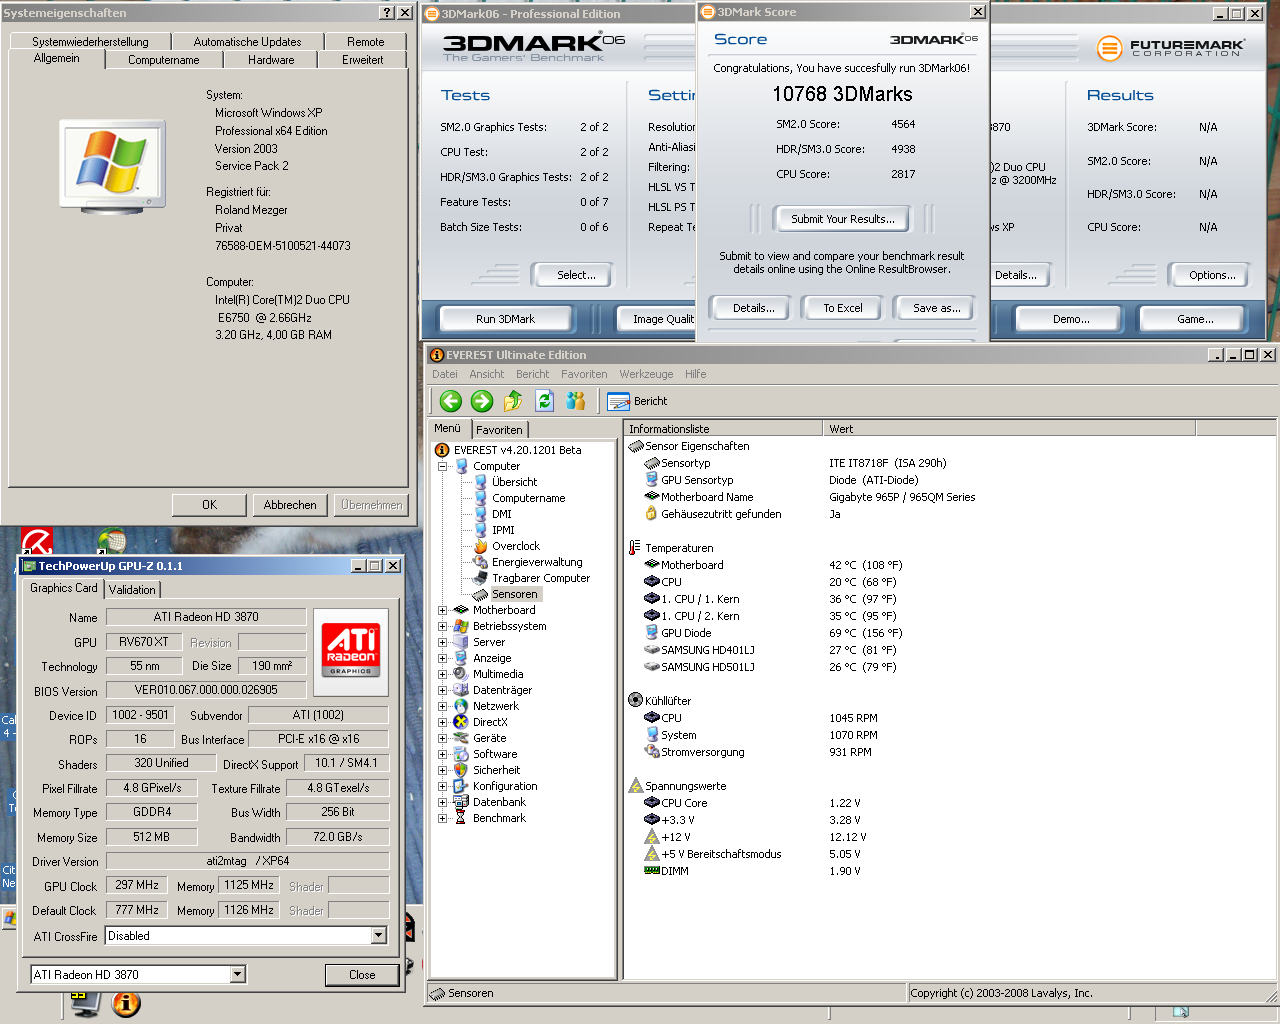
Task: Expand the Anzeige tree node
Action: point(442,658)
